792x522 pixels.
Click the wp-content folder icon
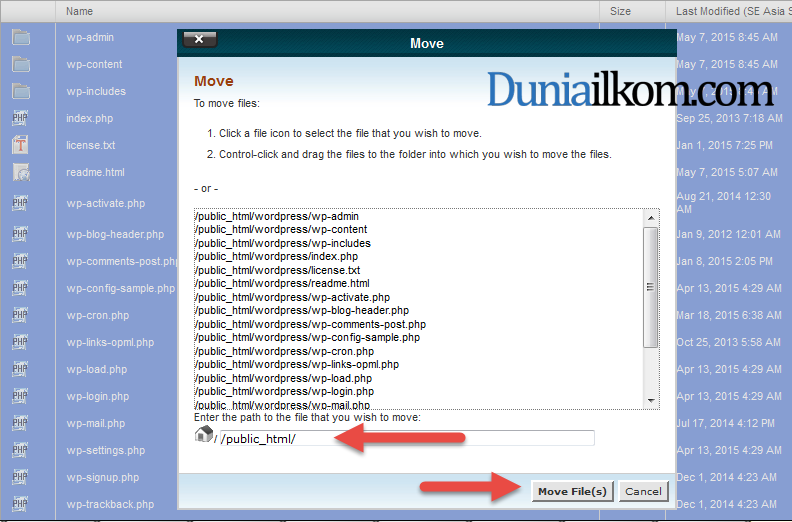pyautogui.click(x=21, y=64)
